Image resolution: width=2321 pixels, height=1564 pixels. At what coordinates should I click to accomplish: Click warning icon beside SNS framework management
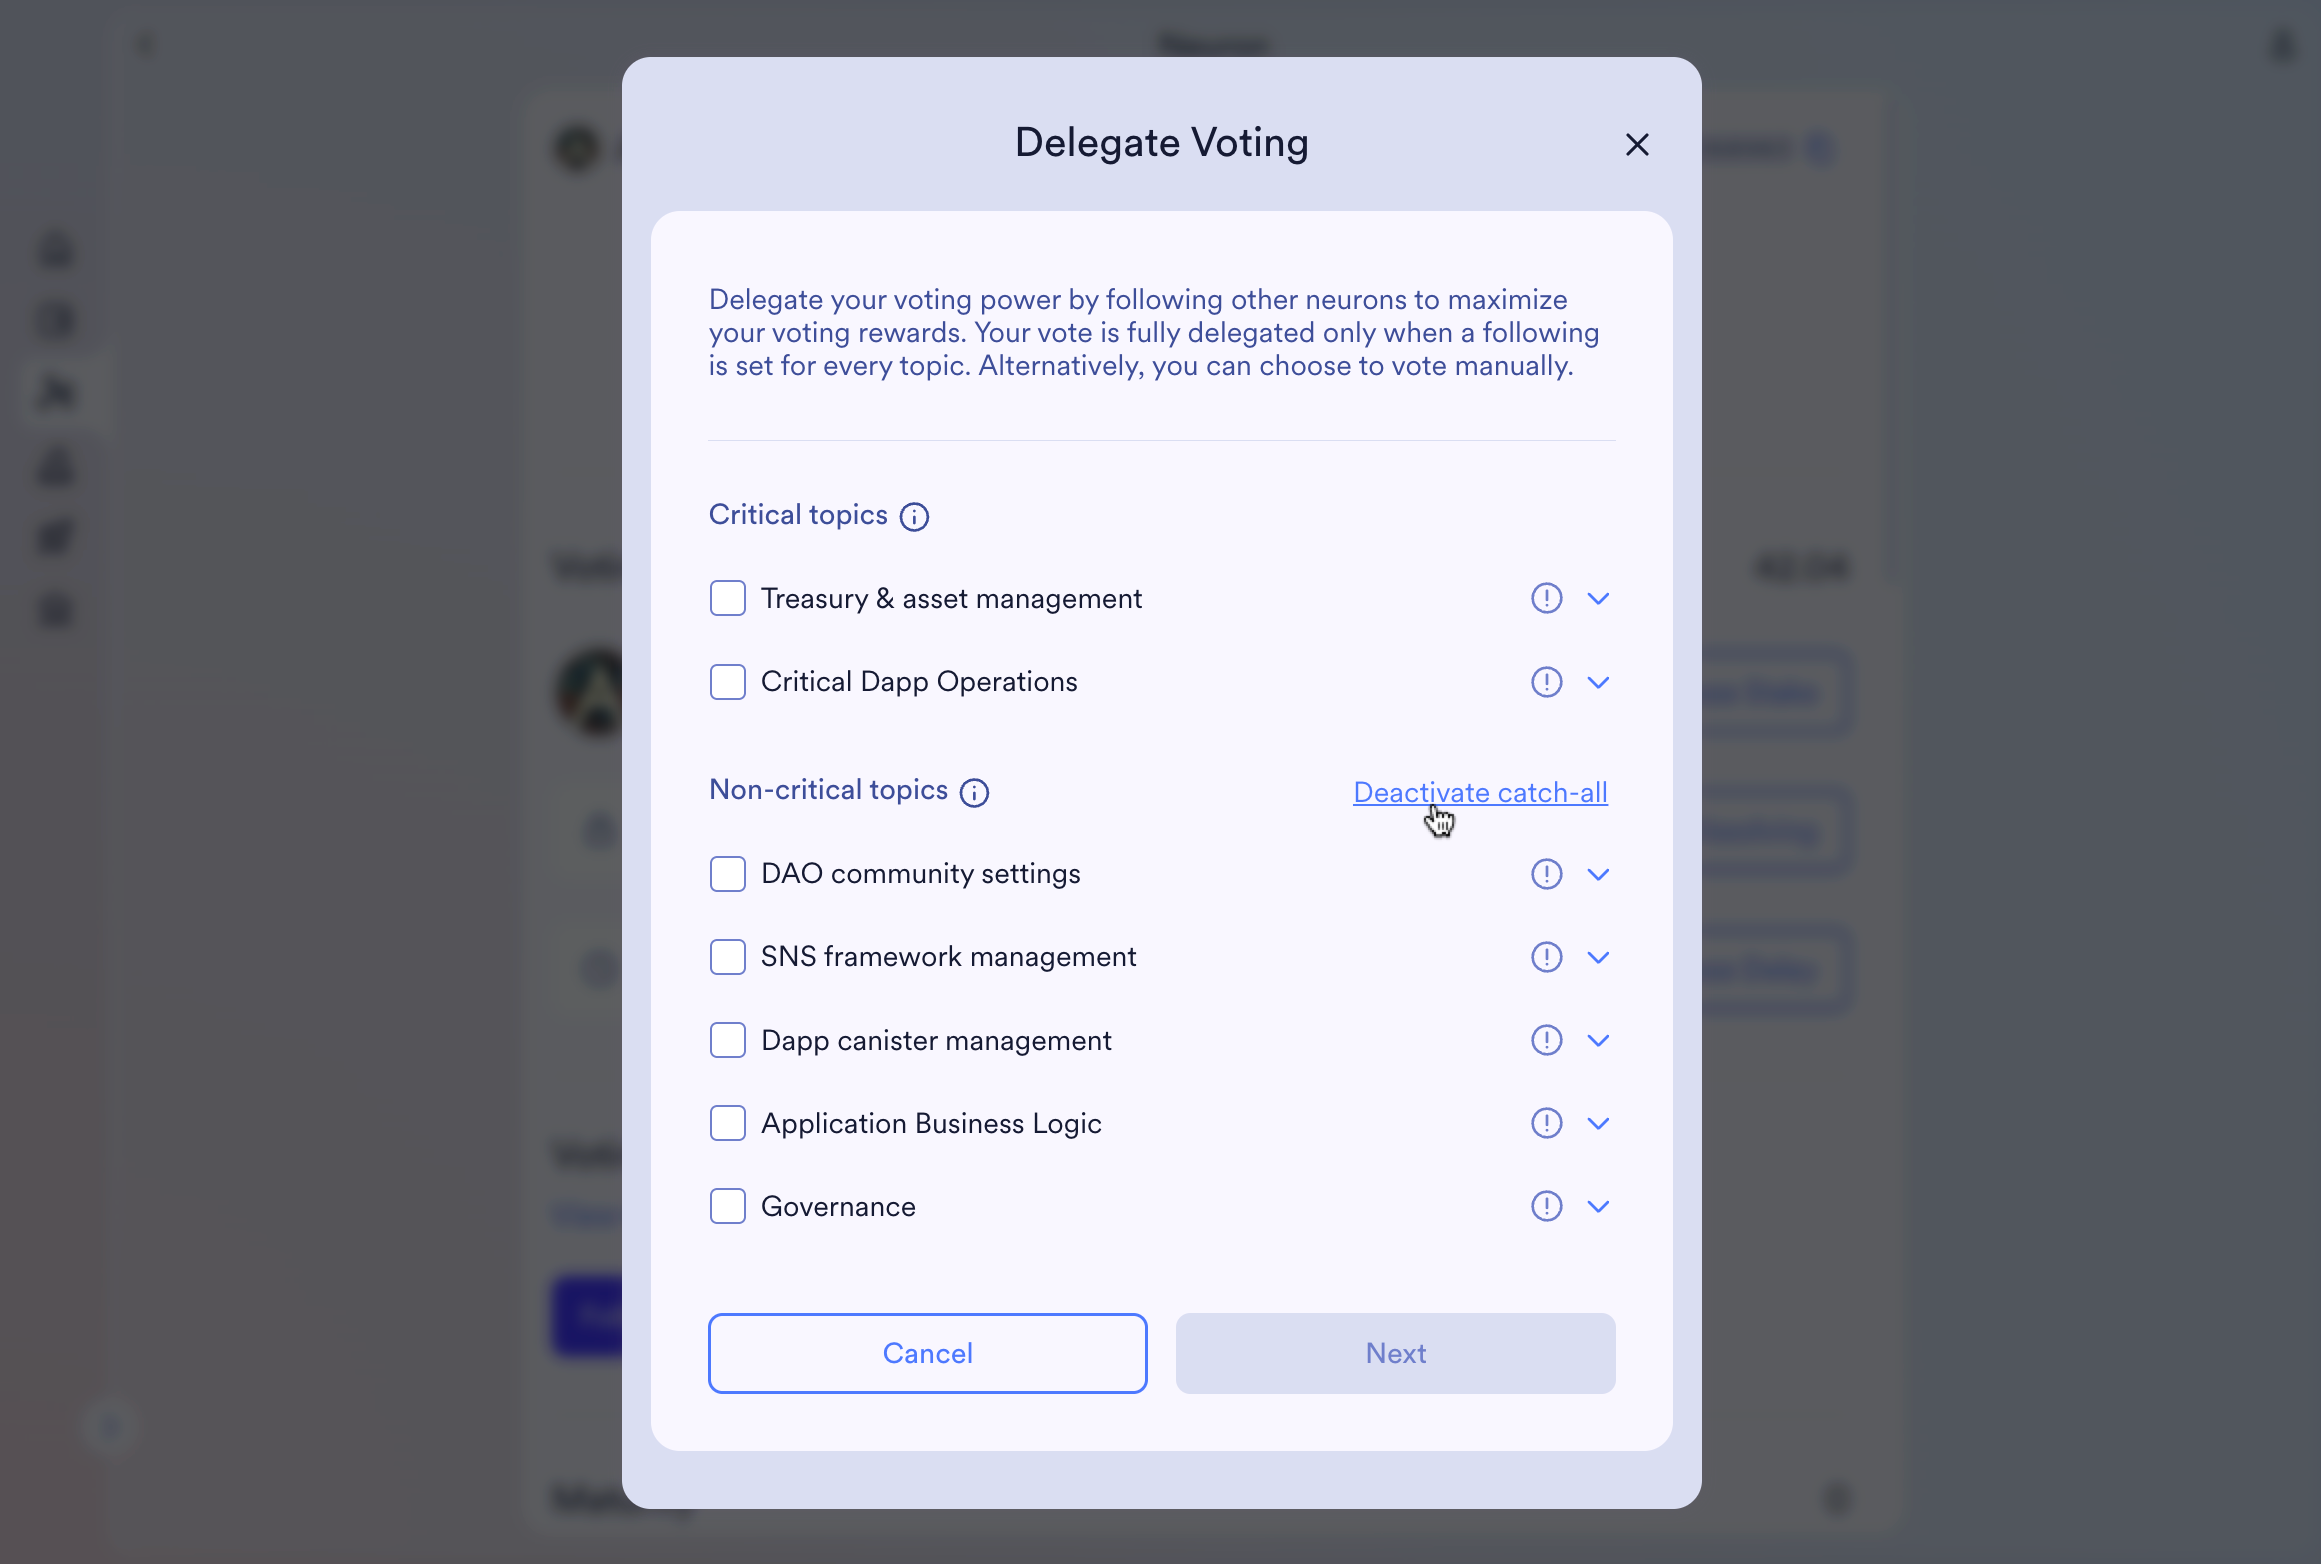[x=1546, y=957]
